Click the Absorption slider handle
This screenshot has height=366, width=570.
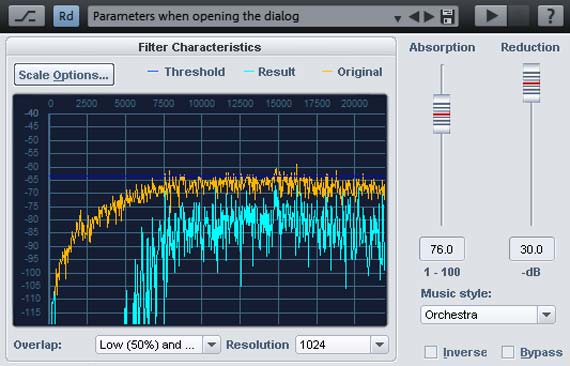(x=442, y=114)
